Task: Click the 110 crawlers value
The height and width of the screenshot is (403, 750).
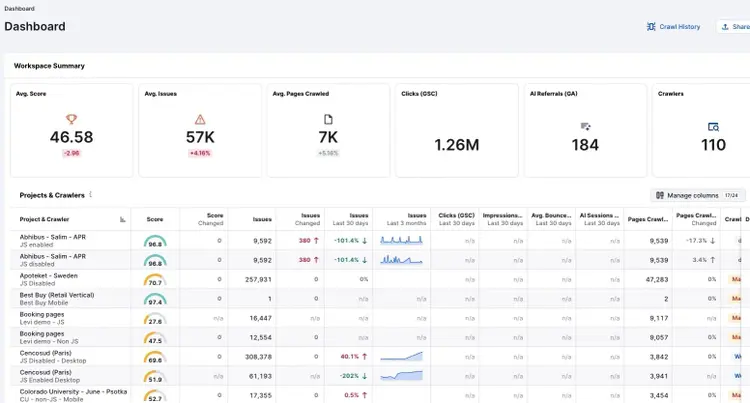Action: pyautogui.click(x=713, y=145)
